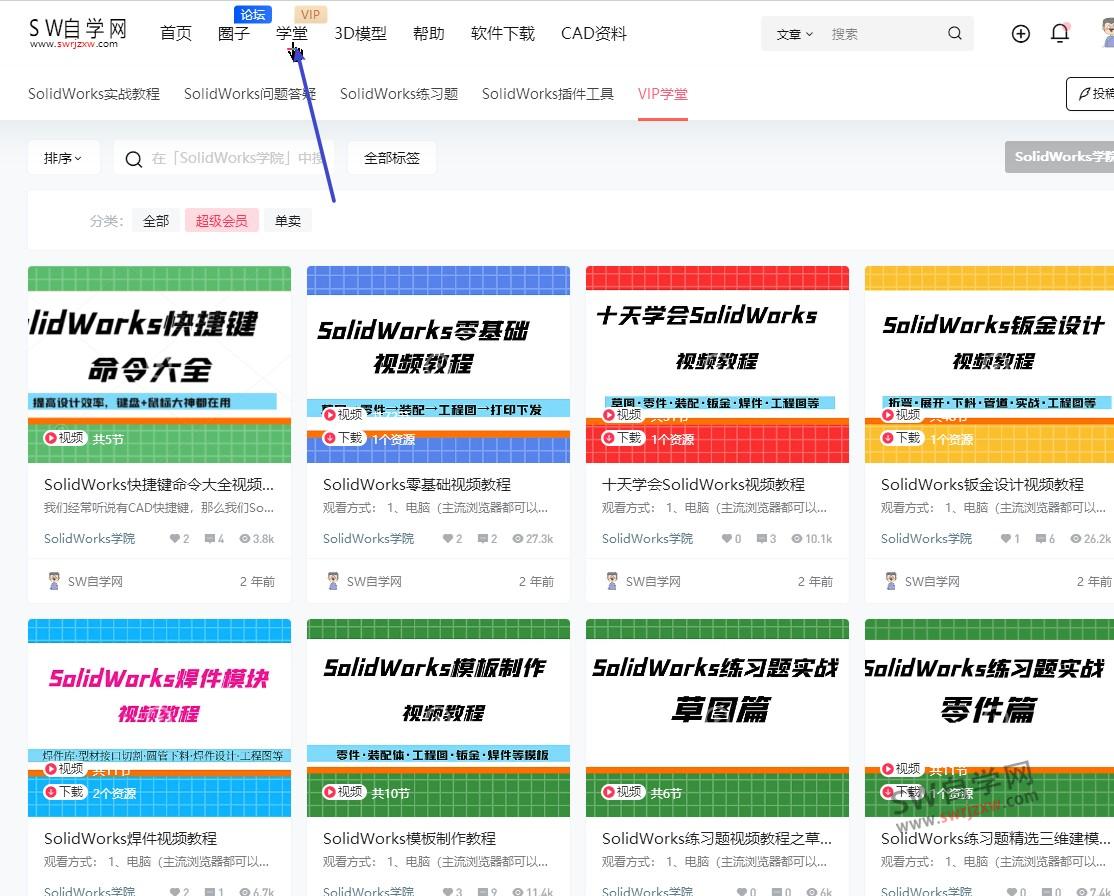Open the notification bell icon
The width and height of the screenshot is (1114, 896).
click(x=1060, y=33)
